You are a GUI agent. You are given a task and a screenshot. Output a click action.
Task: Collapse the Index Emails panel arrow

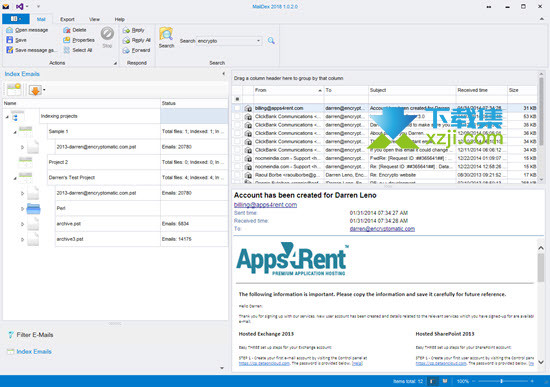click(223, 74)
